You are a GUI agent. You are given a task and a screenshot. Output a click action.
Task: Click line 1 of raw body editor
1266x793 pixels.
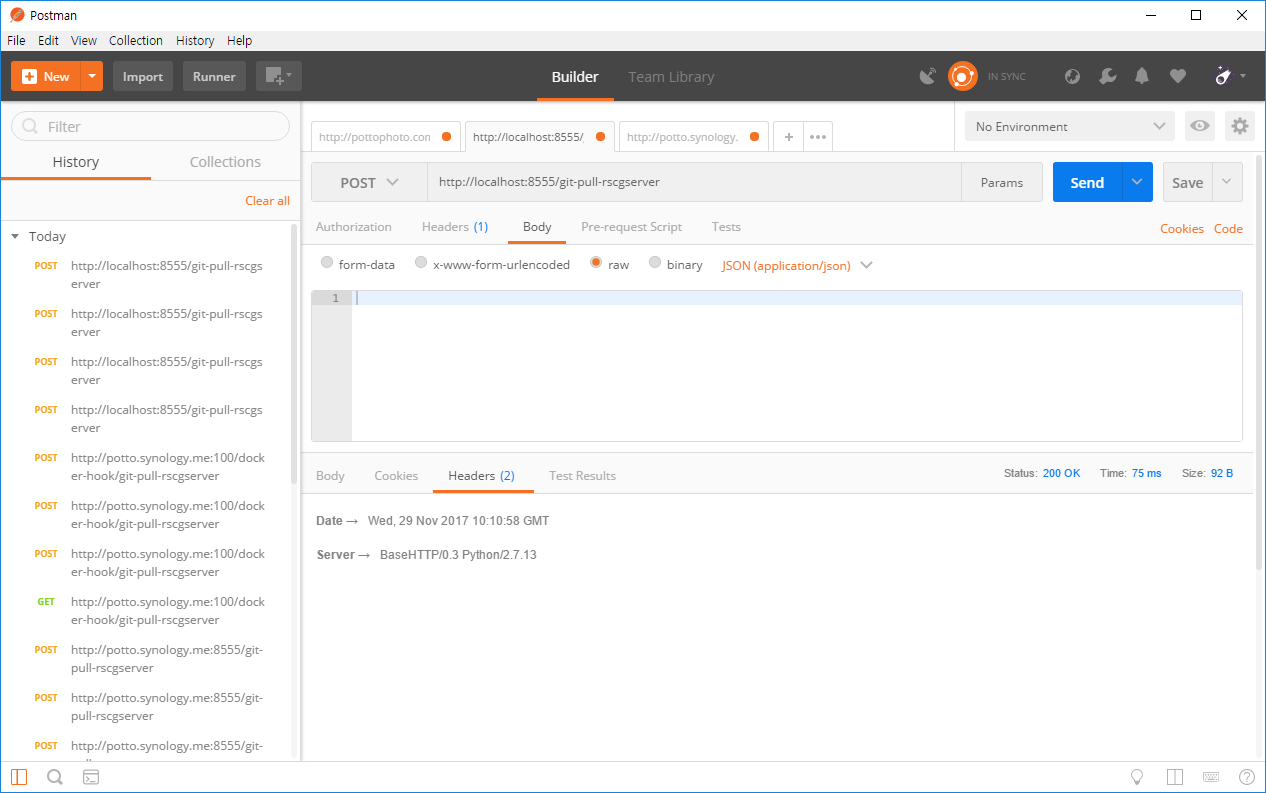coord(797,298)
